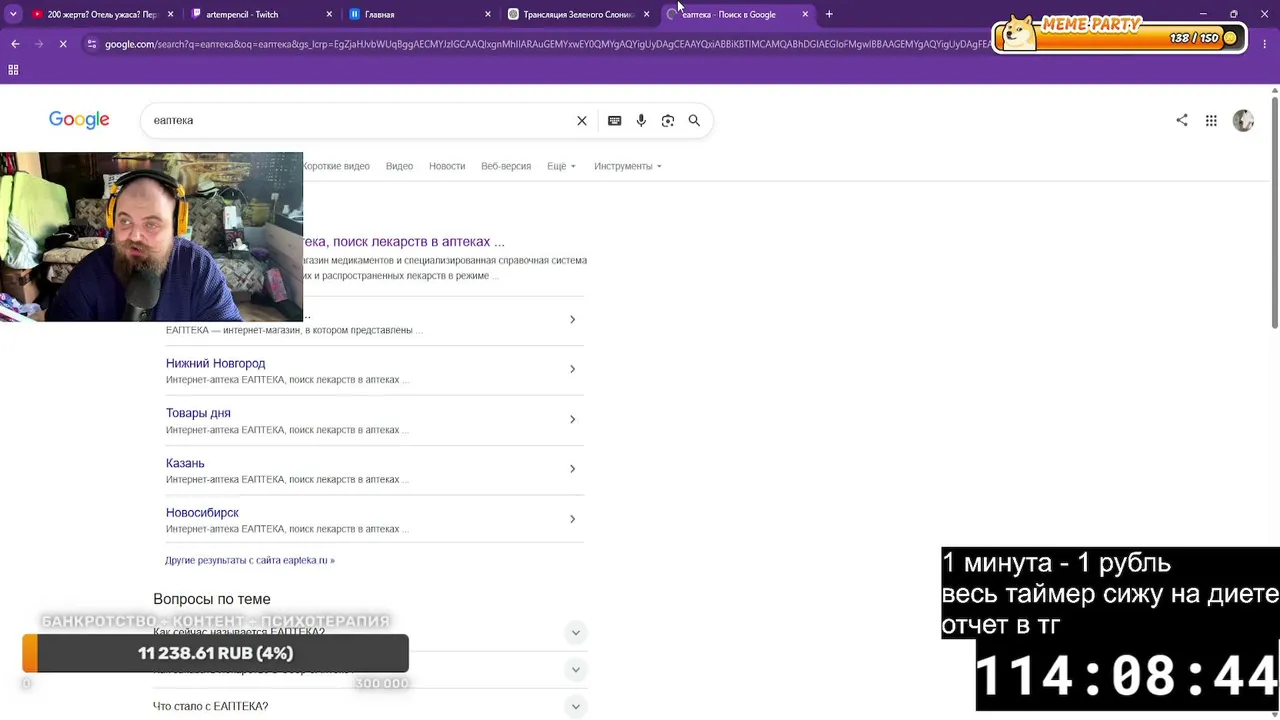Share these search results
This screenshot has height=720, width=1280.
(x=1182, y=120)
